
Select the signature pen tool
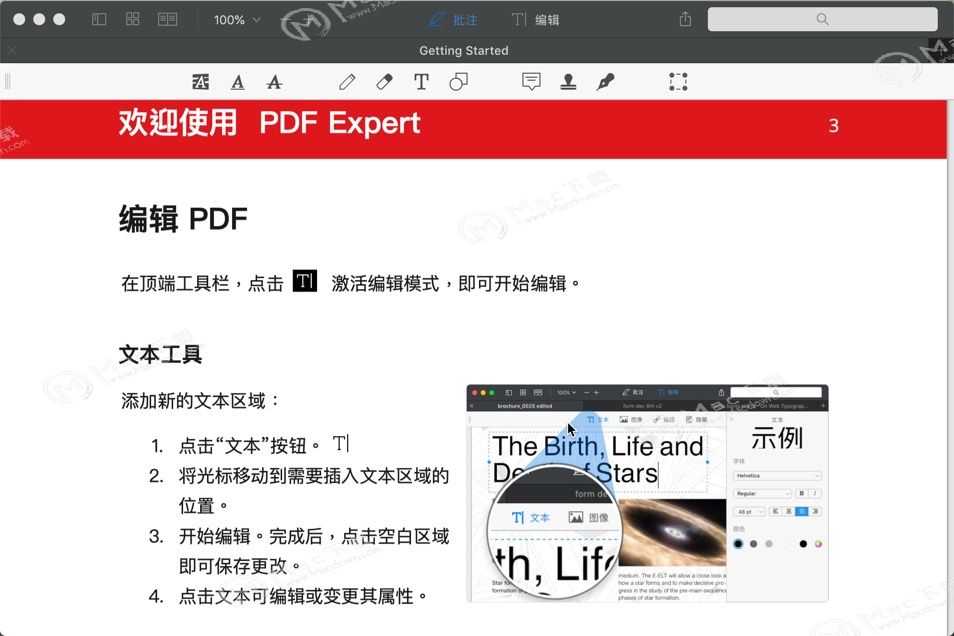point(605,82)
